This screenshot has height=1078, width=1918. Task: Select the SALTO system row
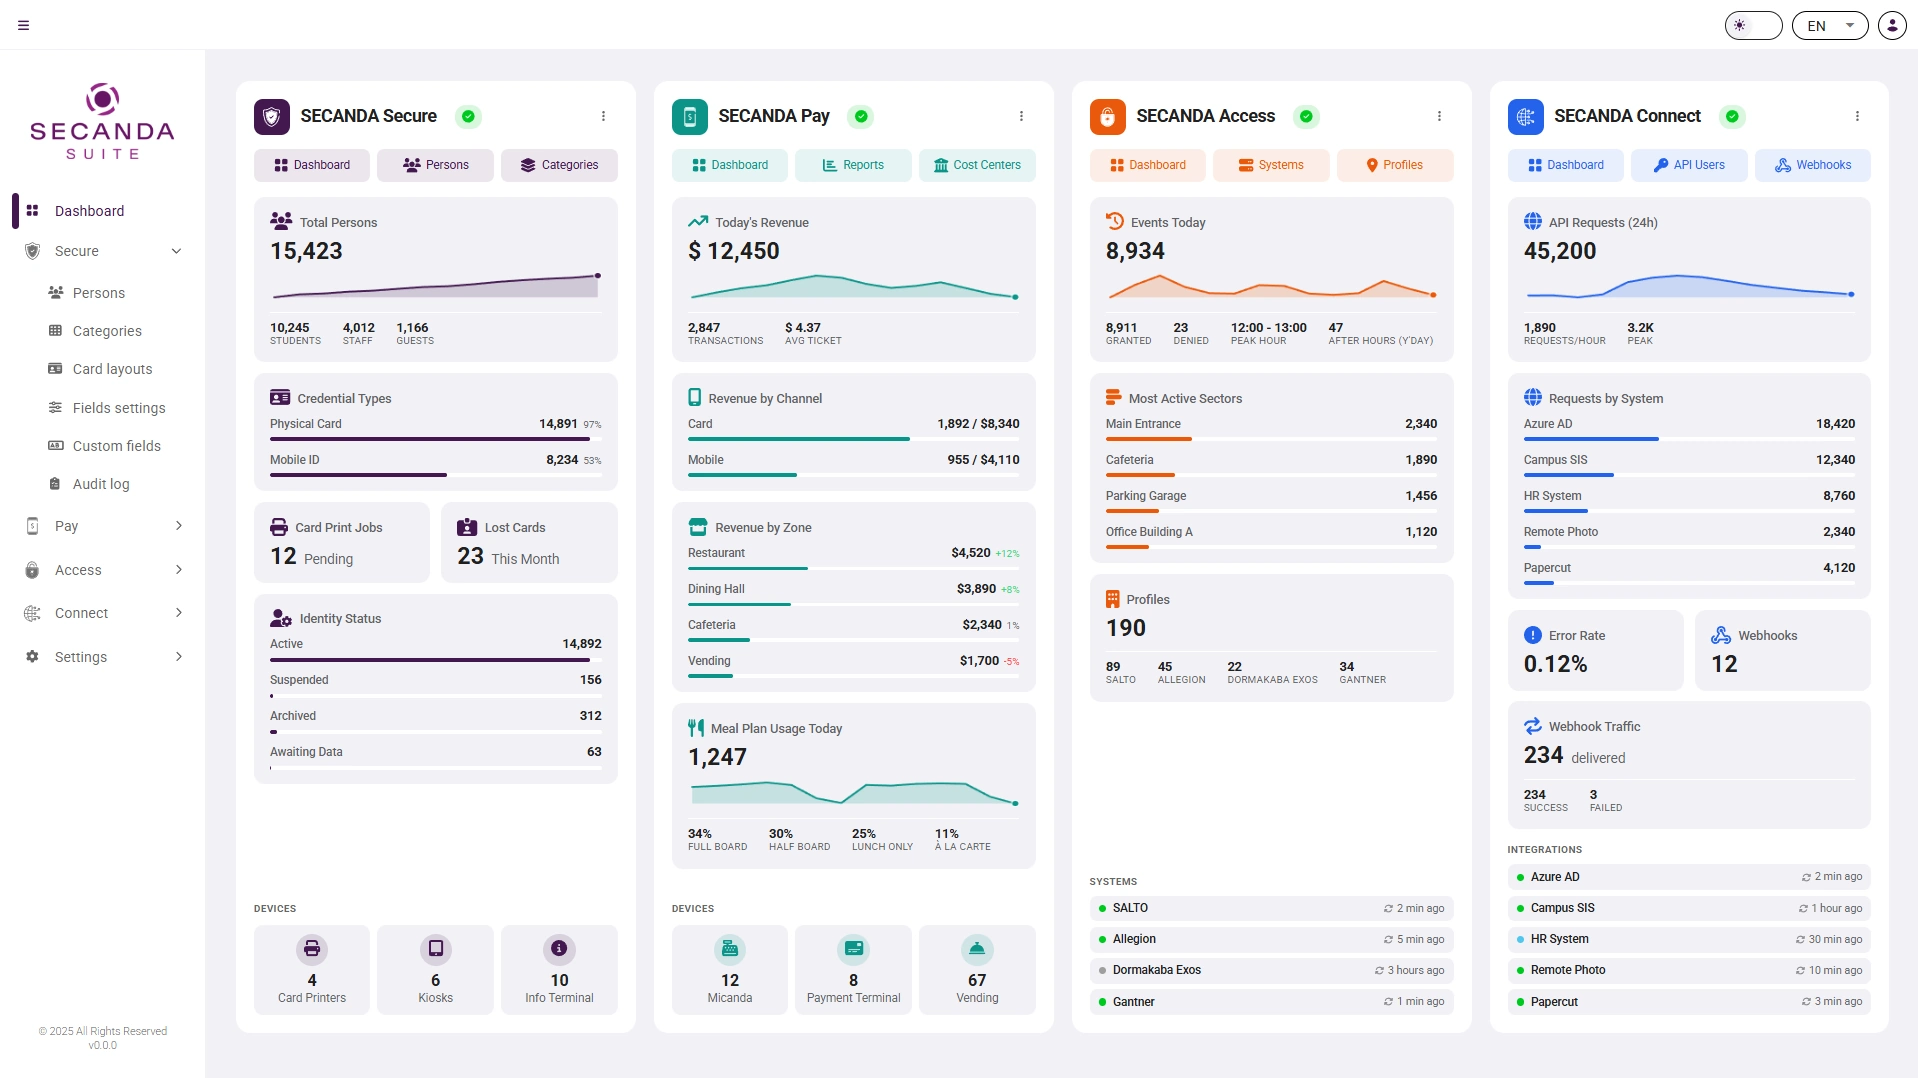coord(1271,908)
